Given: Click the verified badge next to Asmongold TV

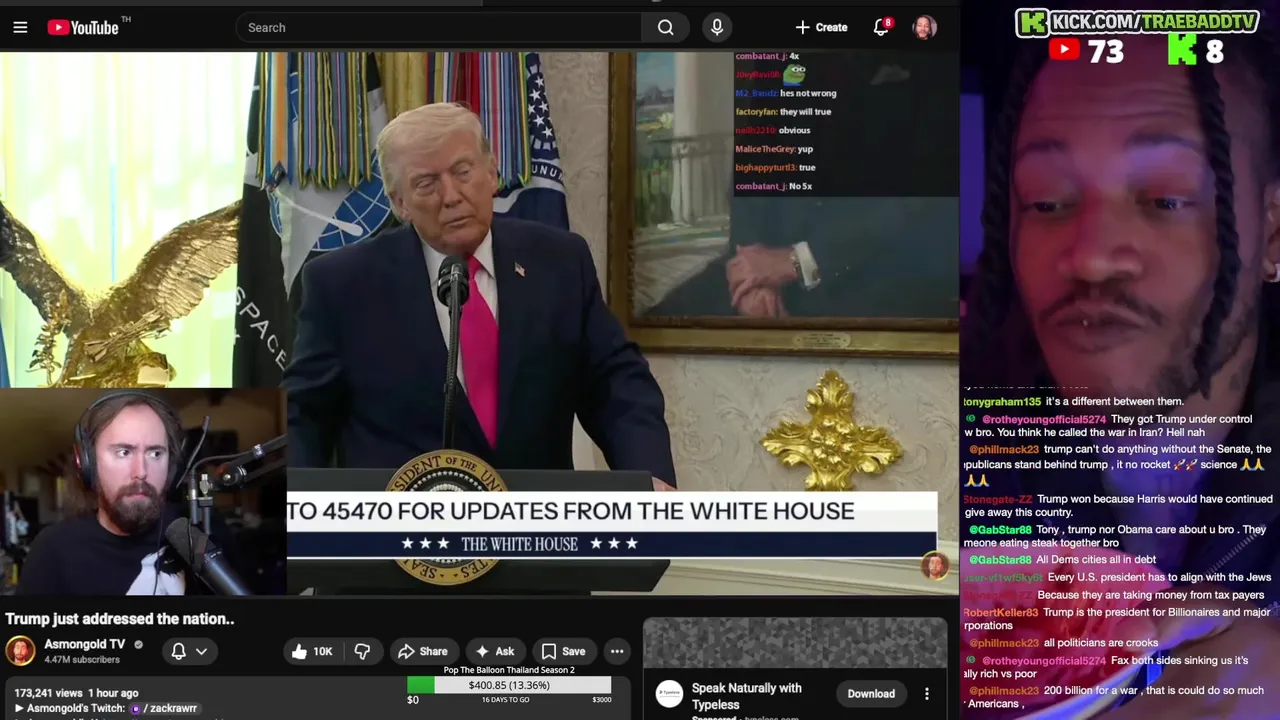Looking at the screenshot, I should point(139,645).
